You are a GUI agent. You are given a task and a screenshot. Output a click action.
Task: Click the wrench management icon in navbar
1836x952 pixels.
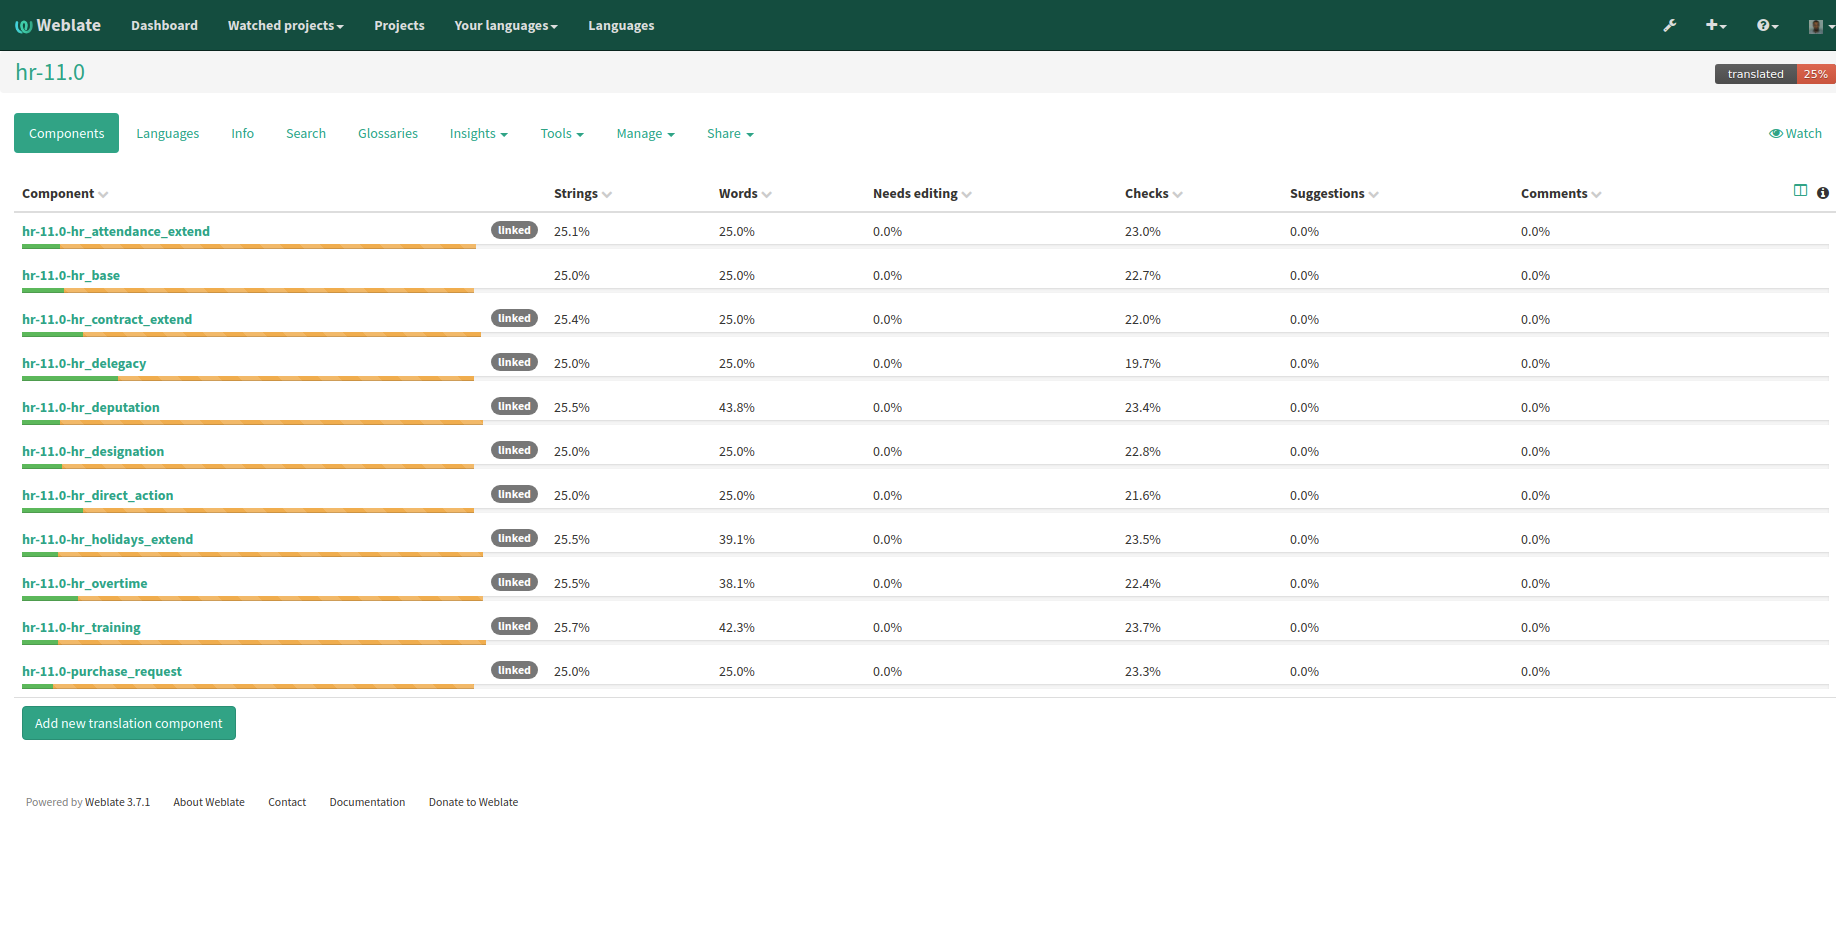pos(1669,26)
